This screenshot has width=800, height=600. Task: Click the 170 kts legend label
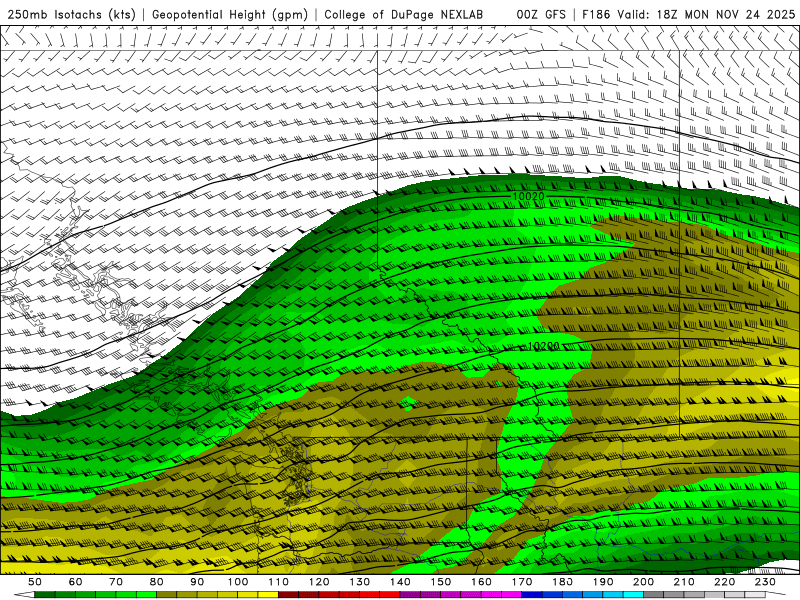[x=522, y=582]
